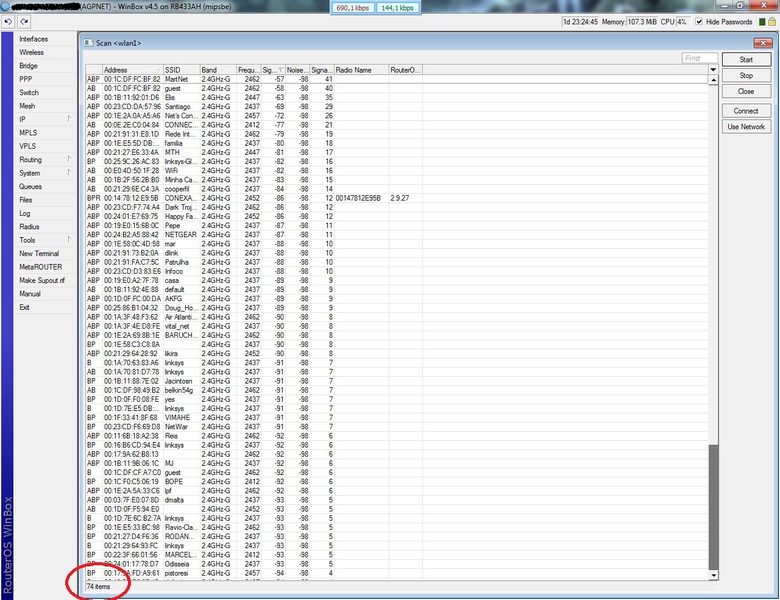This screenshot has height=600, width=780.
Task: Open the Bridge menu
Action: pyautogui.click(x=28, y=66)
